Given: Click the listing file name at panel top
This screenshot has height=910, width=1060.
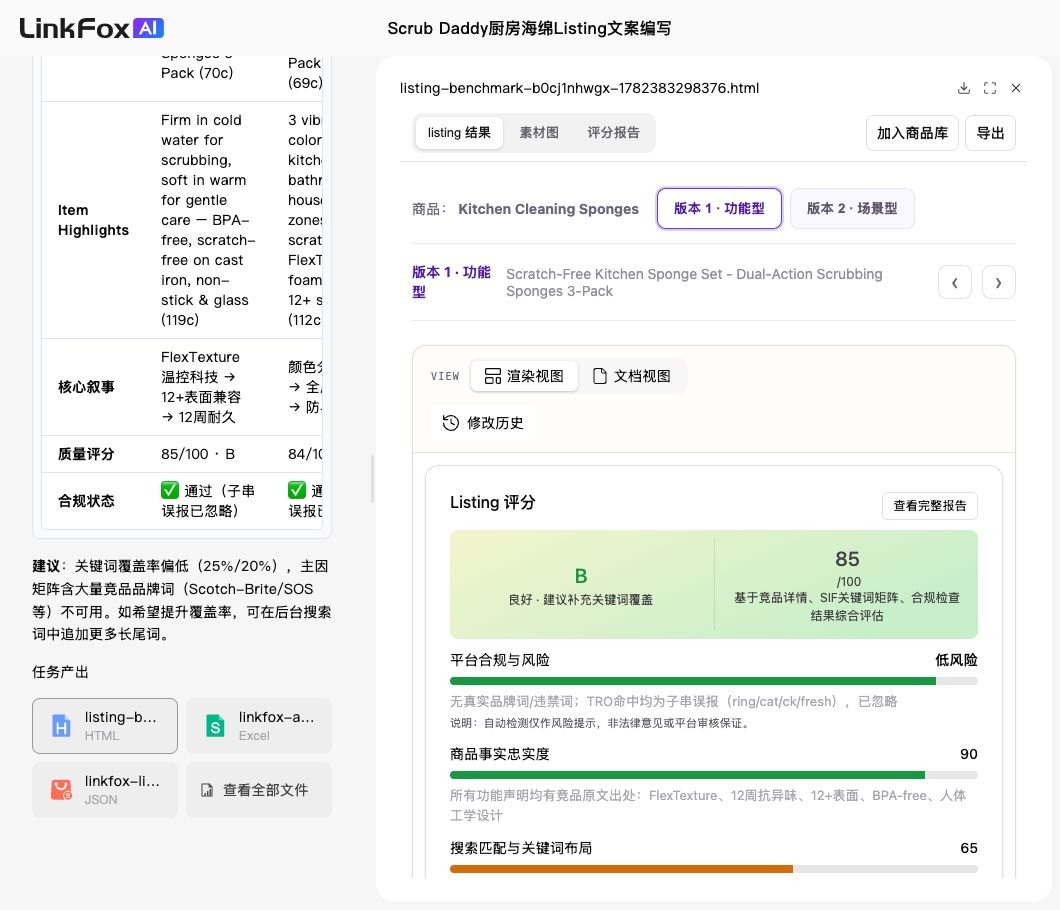Looking at the screenshot, I should click(x=579, y=88).
